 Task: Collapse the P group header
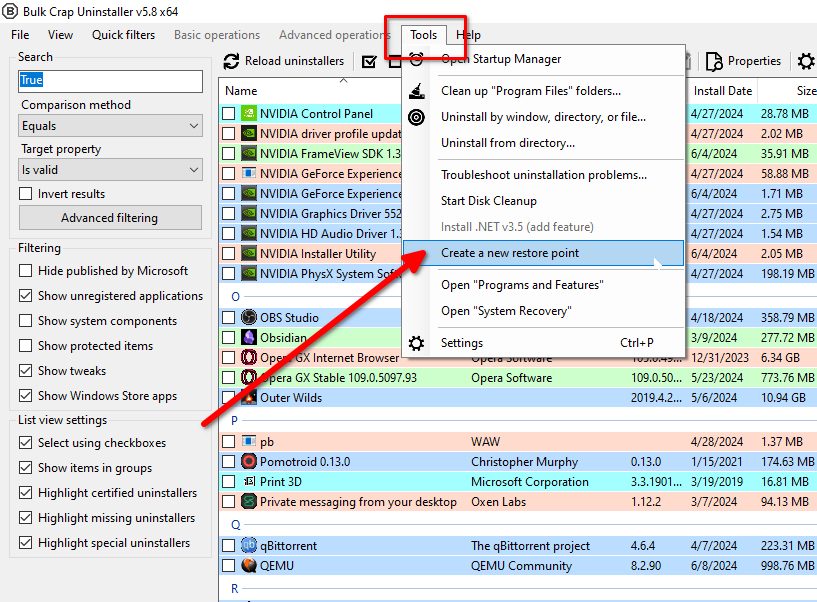click(x=234, y=420)
